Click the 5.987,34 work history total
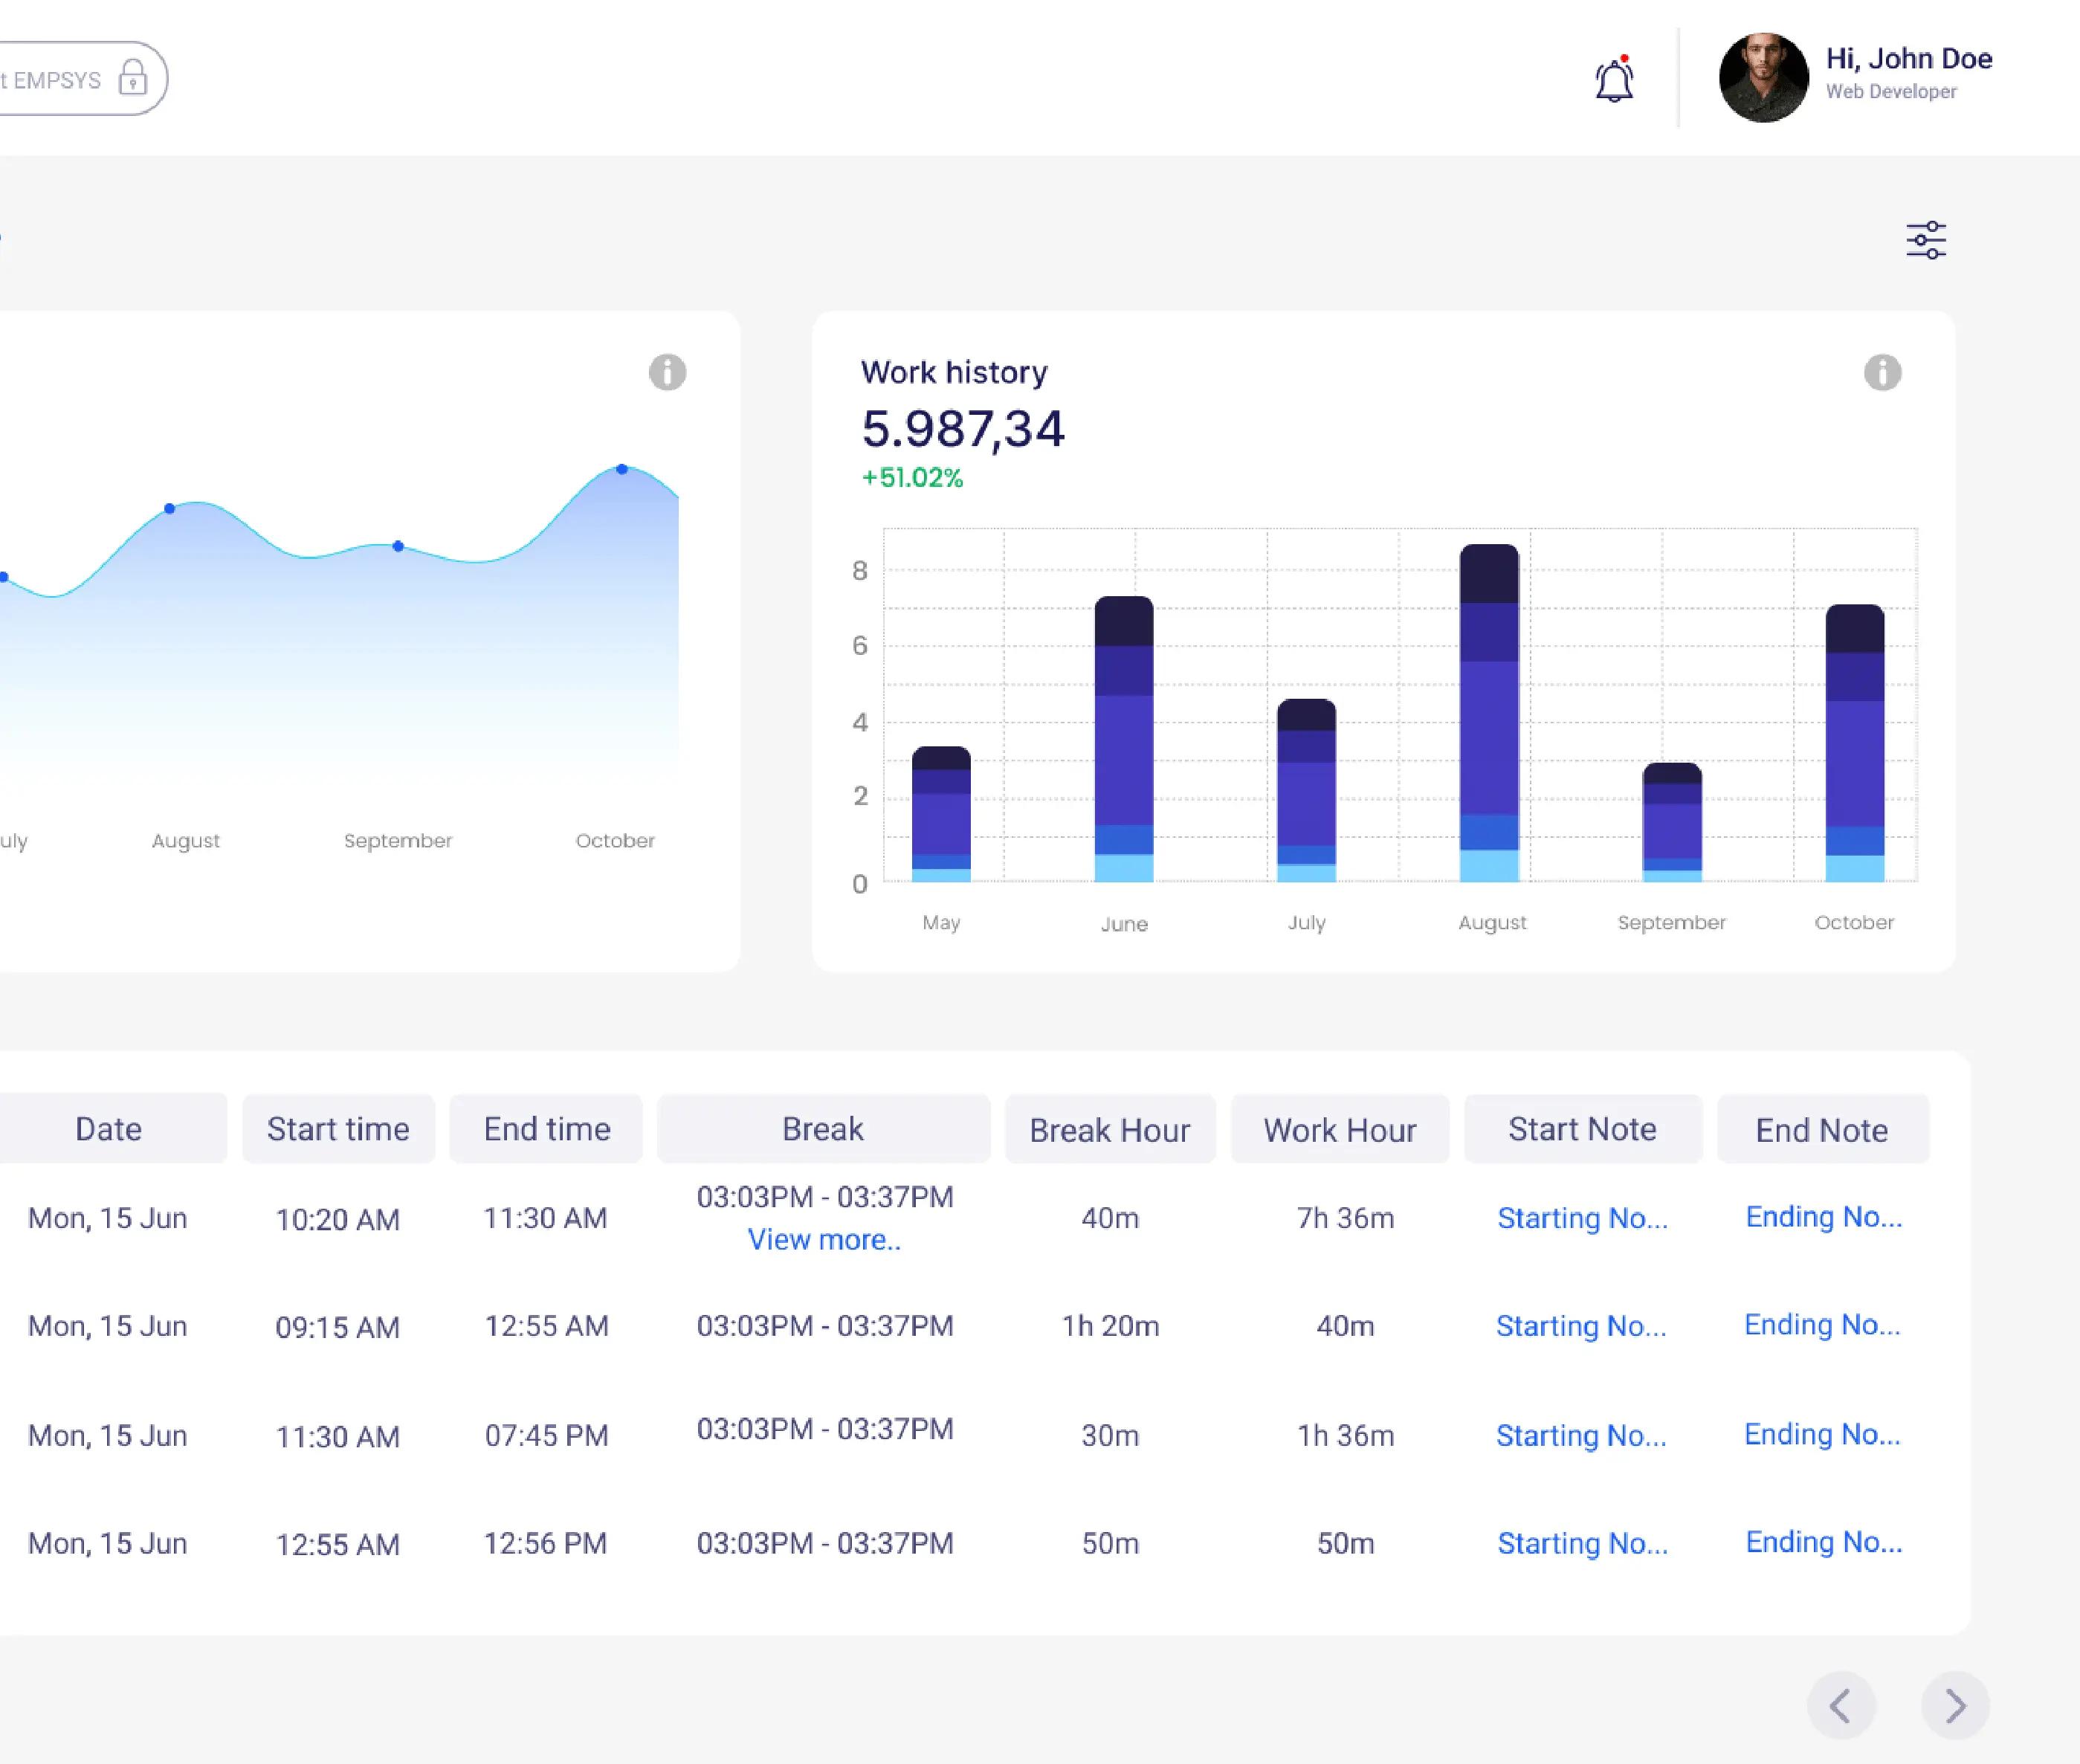This screenshot has width=2080, height=1764. [x=963, y=429]
